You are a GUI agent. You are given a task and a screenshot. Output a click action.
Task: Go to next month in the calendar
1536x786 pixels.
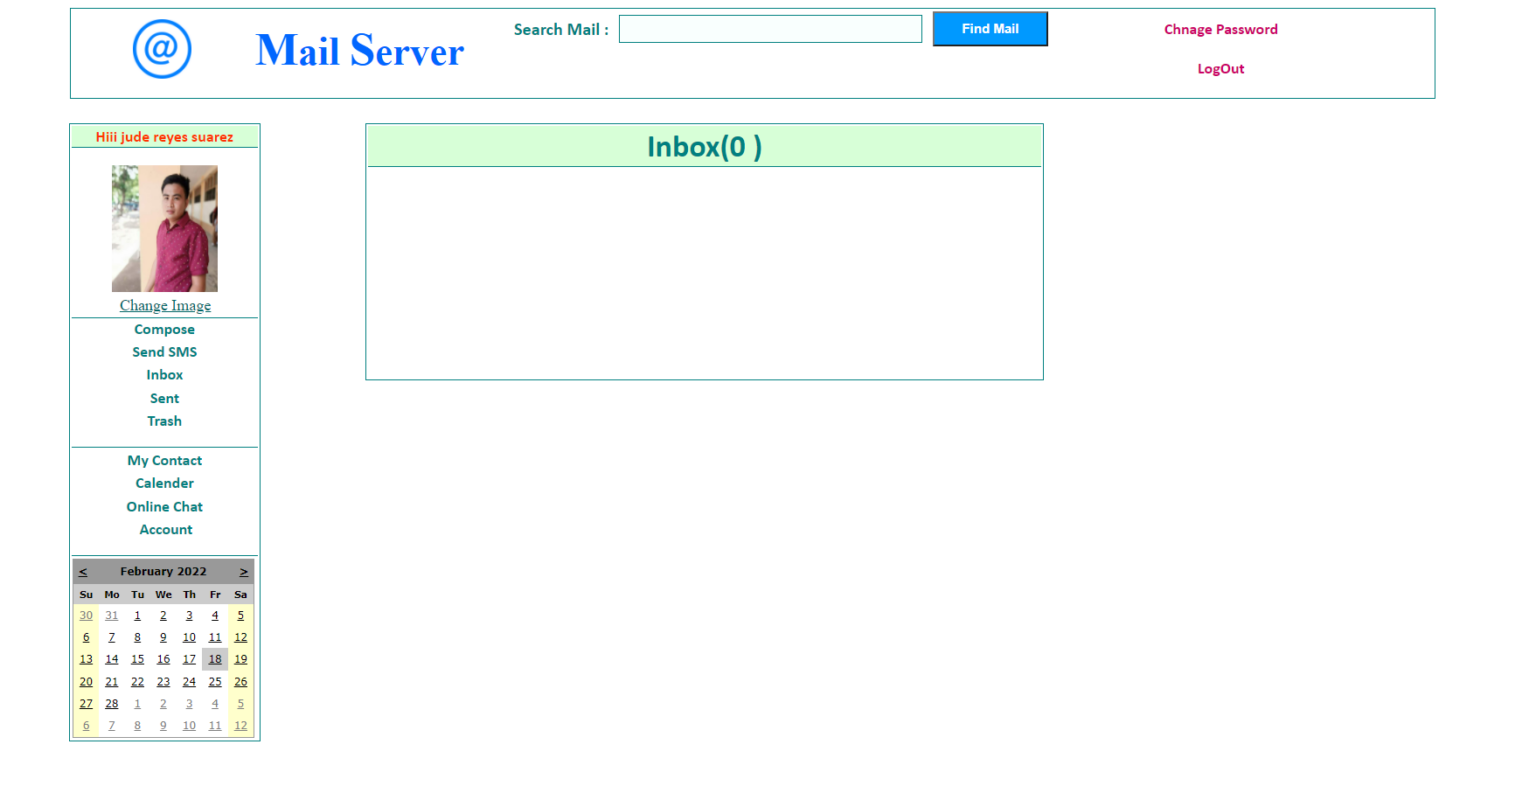243,571
